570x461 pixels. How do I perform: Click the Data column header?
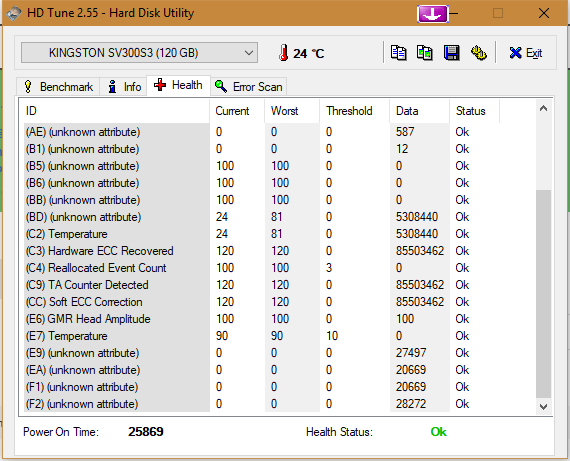click(x=420, y=111)
